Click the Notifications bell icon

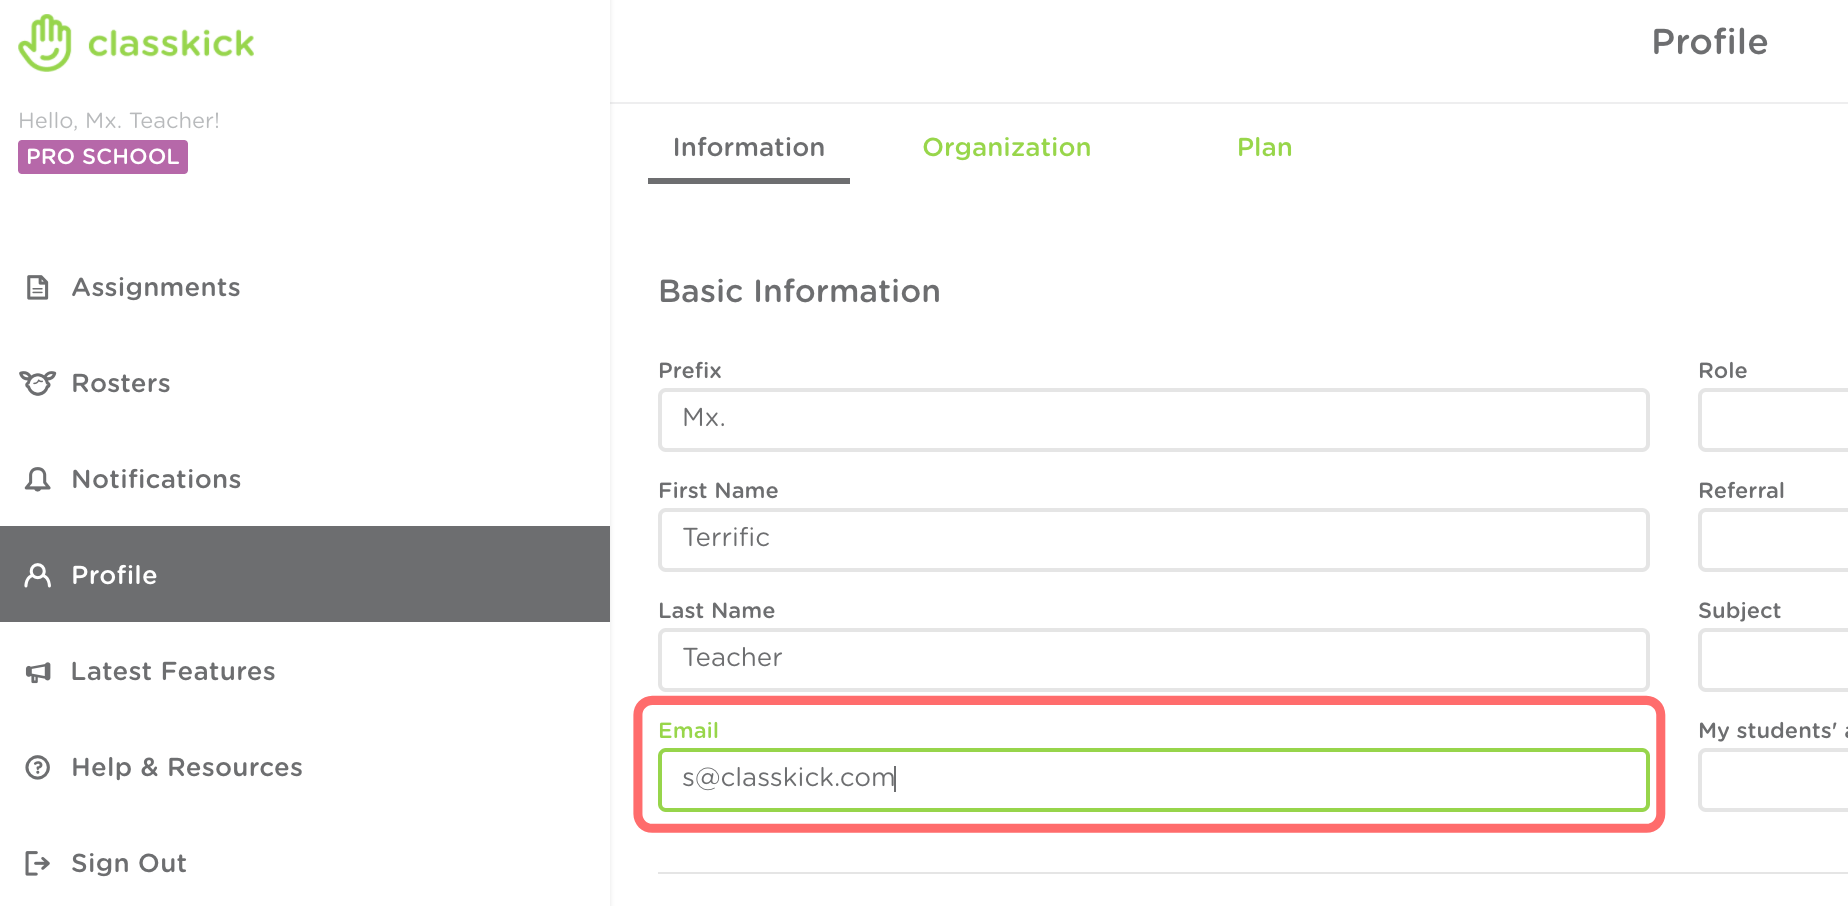(x=37, y=479)
